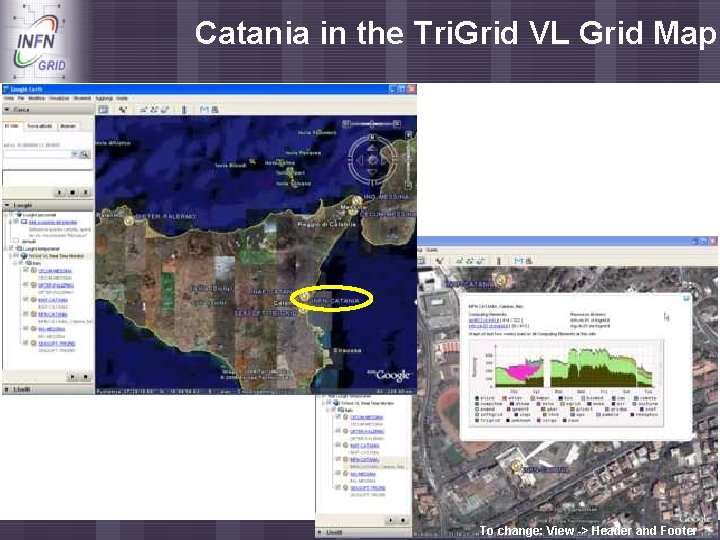Click into the Vola a search input field
This screenshot has height=540, width=720.
[37, 155]
